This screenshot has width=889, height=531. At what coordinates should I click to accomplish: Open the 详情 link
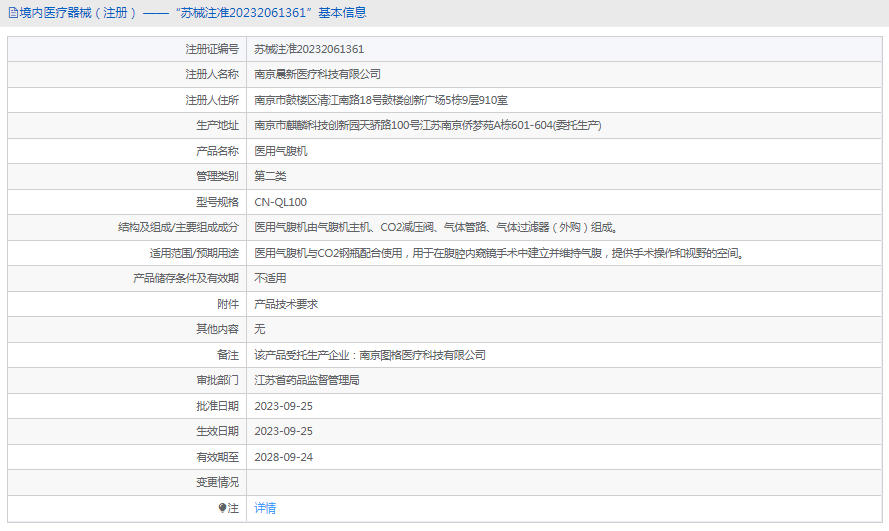[265, 508]
